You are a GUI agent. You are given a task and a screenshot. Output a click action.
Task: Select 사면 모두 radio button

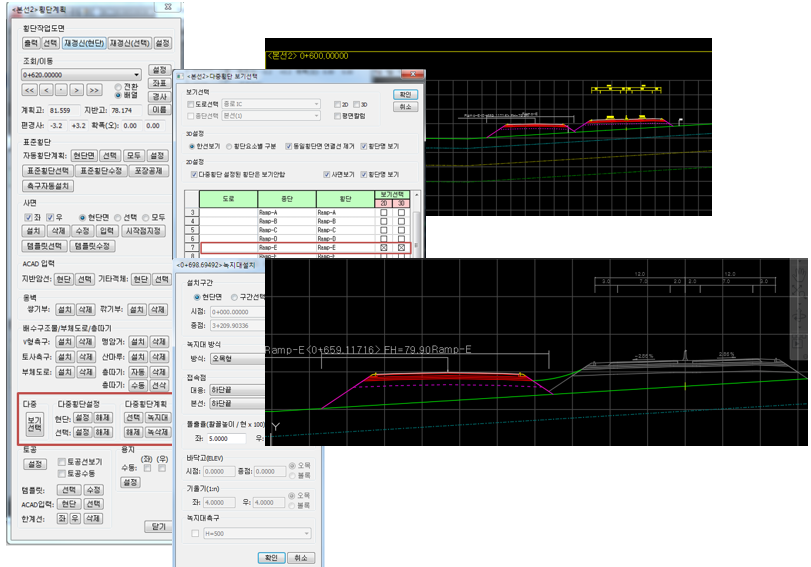click(146, 217)
